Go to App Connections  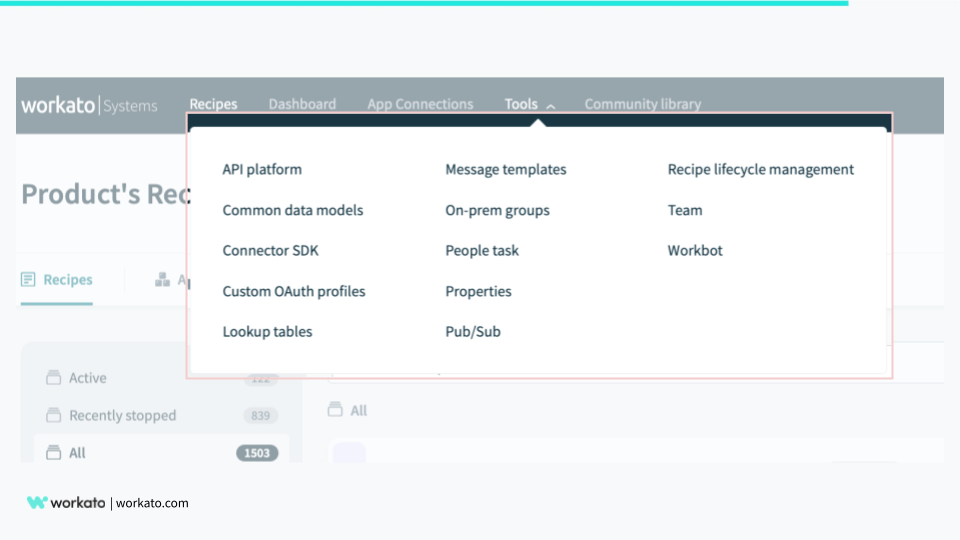coord(420,104)
